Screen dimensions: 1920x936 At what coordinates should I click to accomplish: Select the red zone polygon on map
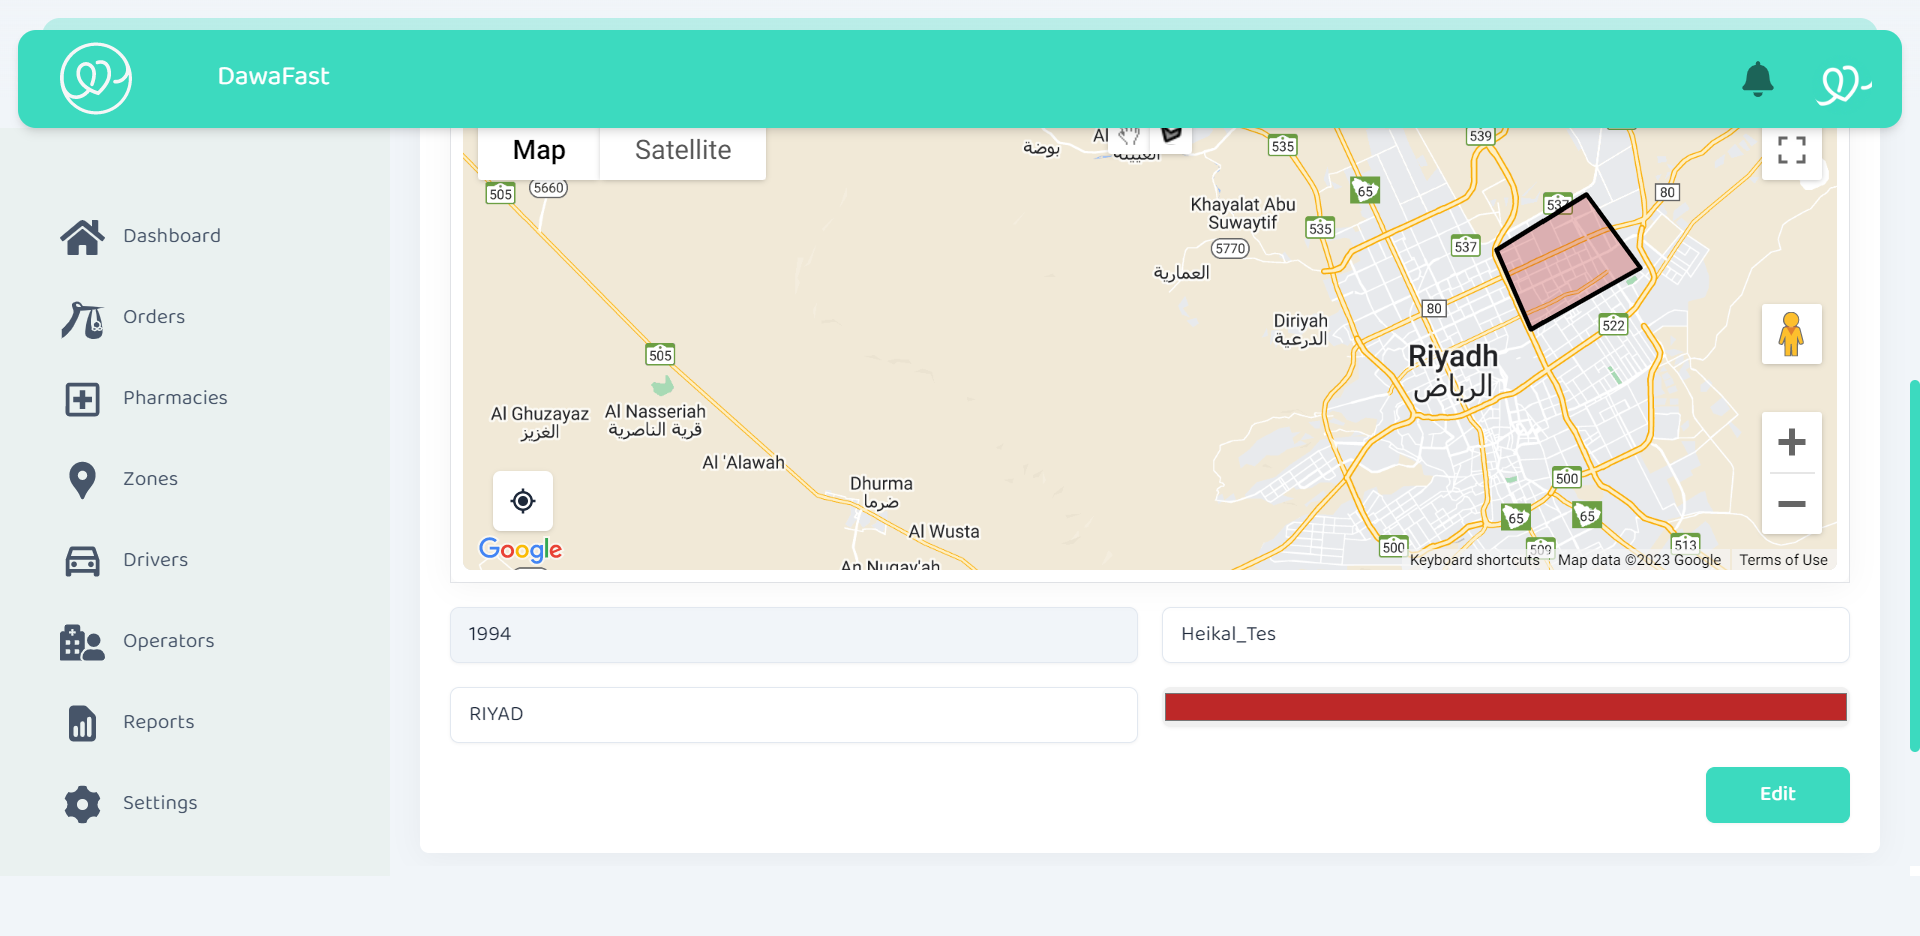1566,263
